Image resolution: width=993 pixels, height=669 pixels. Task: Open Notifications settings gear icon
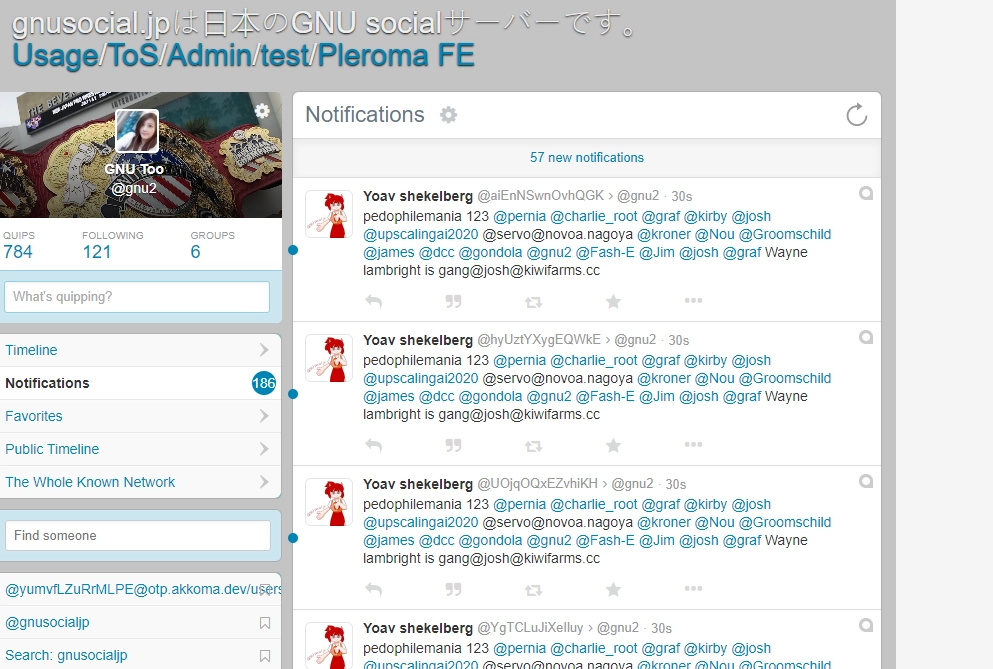click(x=449, y=115)
